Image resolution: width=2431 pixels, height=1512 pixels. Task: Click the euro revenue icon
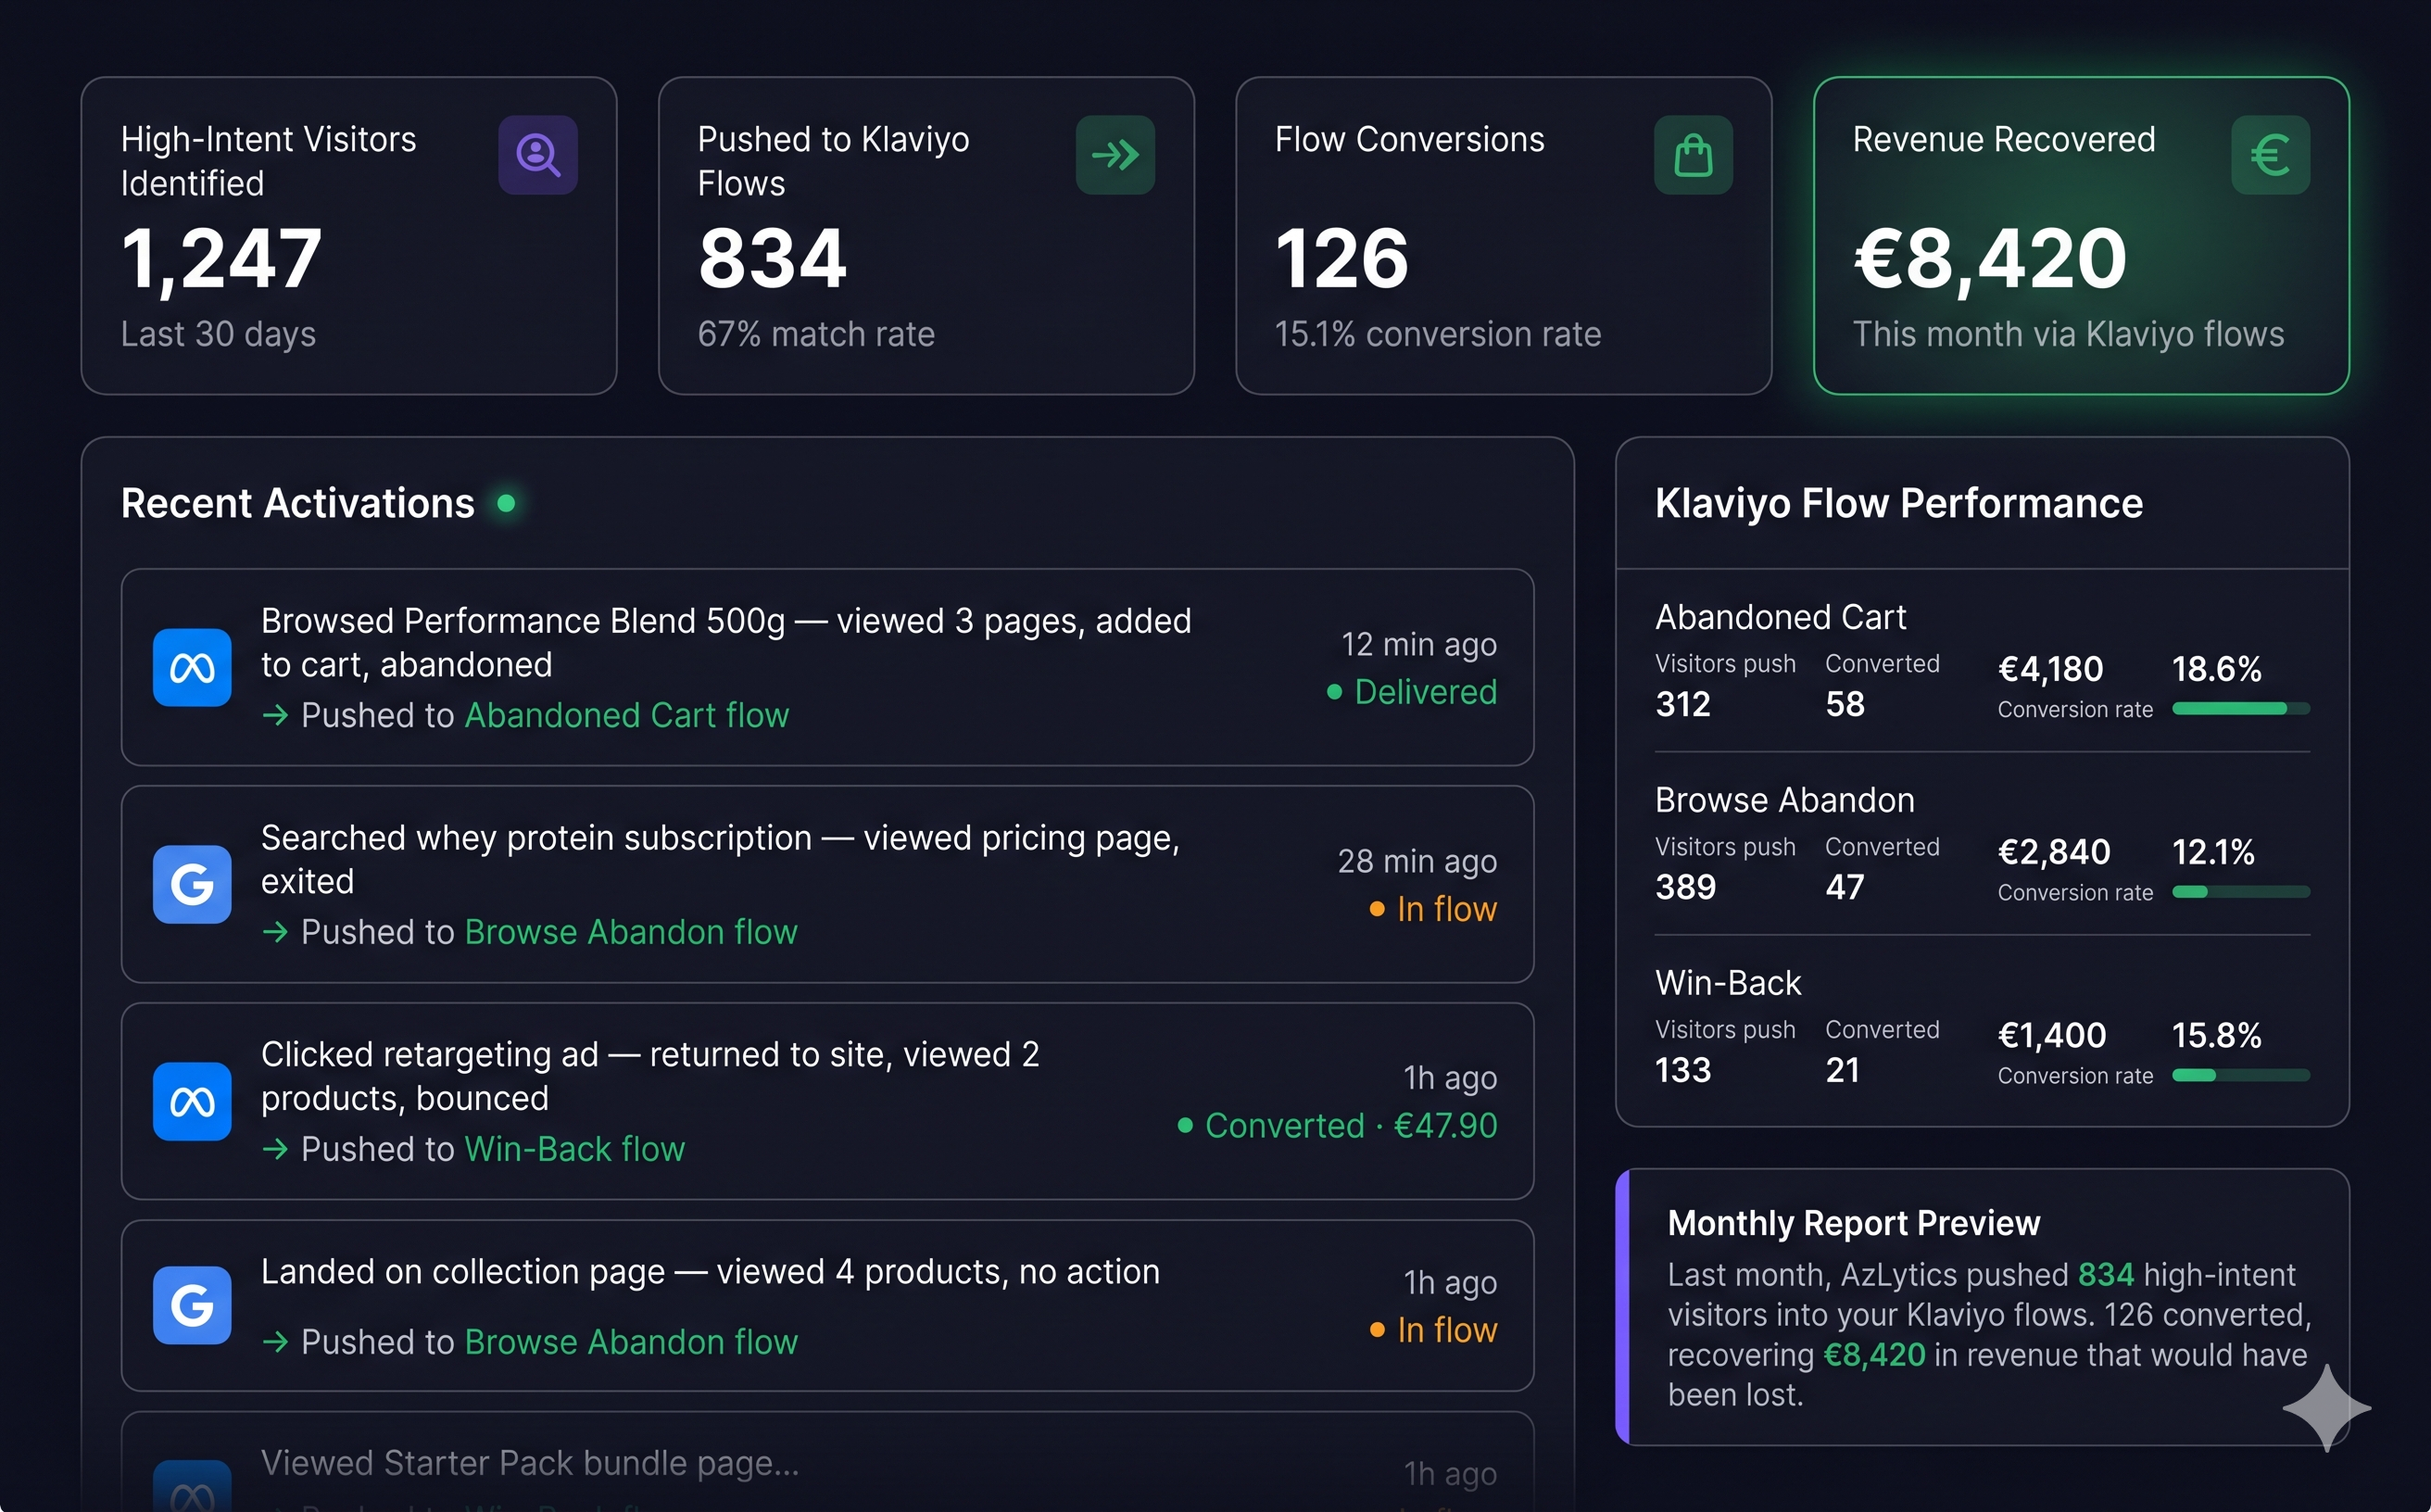coord(2270,155)
